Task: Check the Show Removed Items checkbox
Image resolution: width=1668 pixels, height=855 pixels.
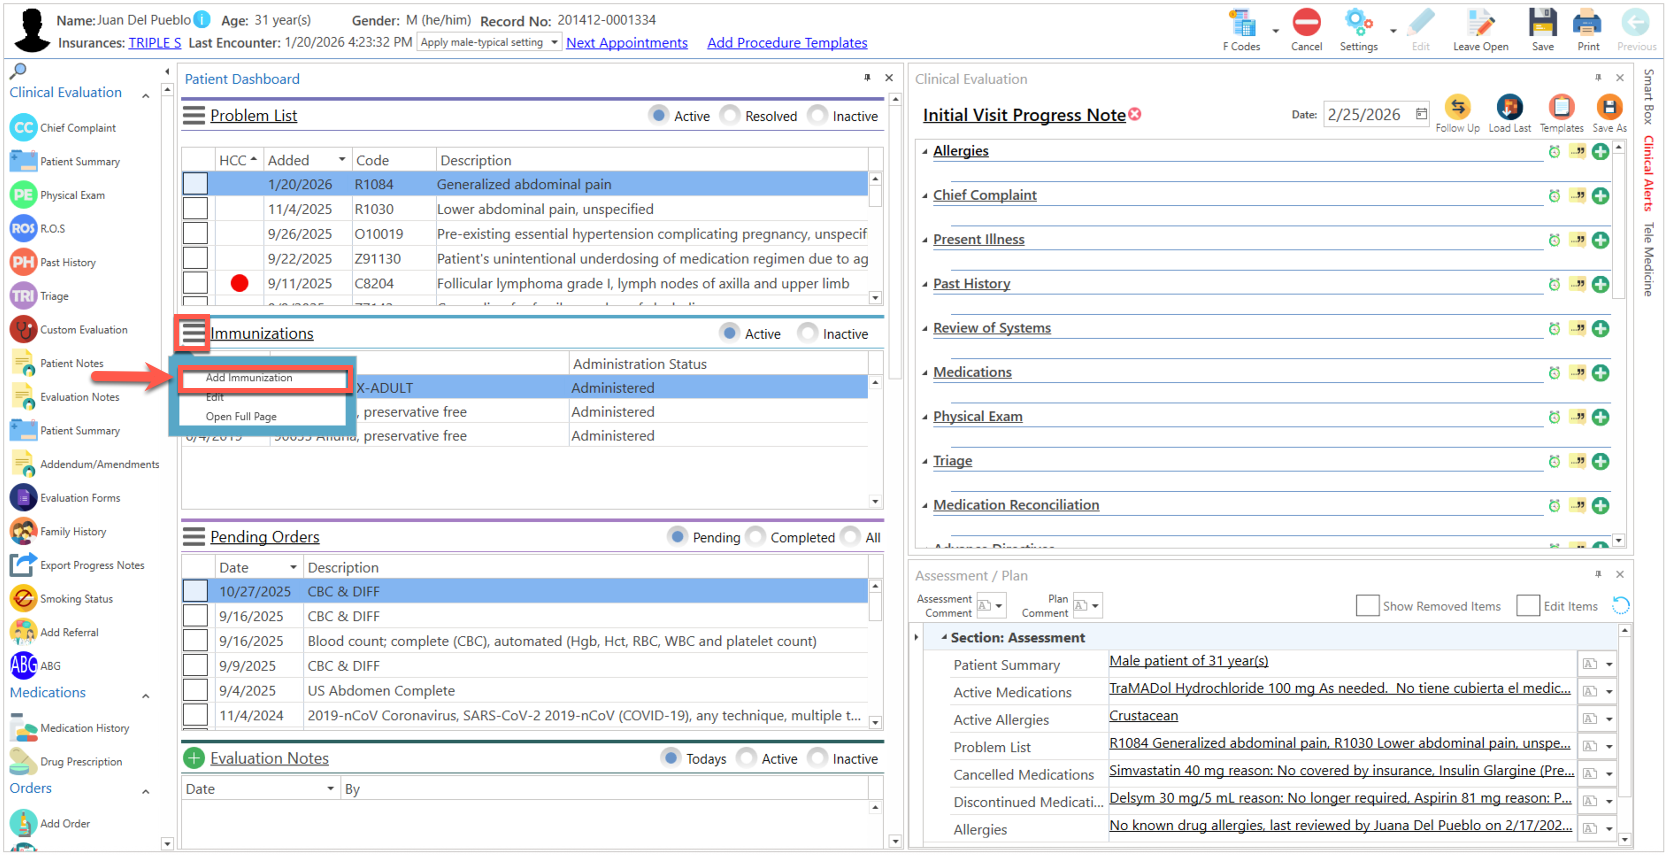Action: pyautogui.click(x=1367, y=605)
